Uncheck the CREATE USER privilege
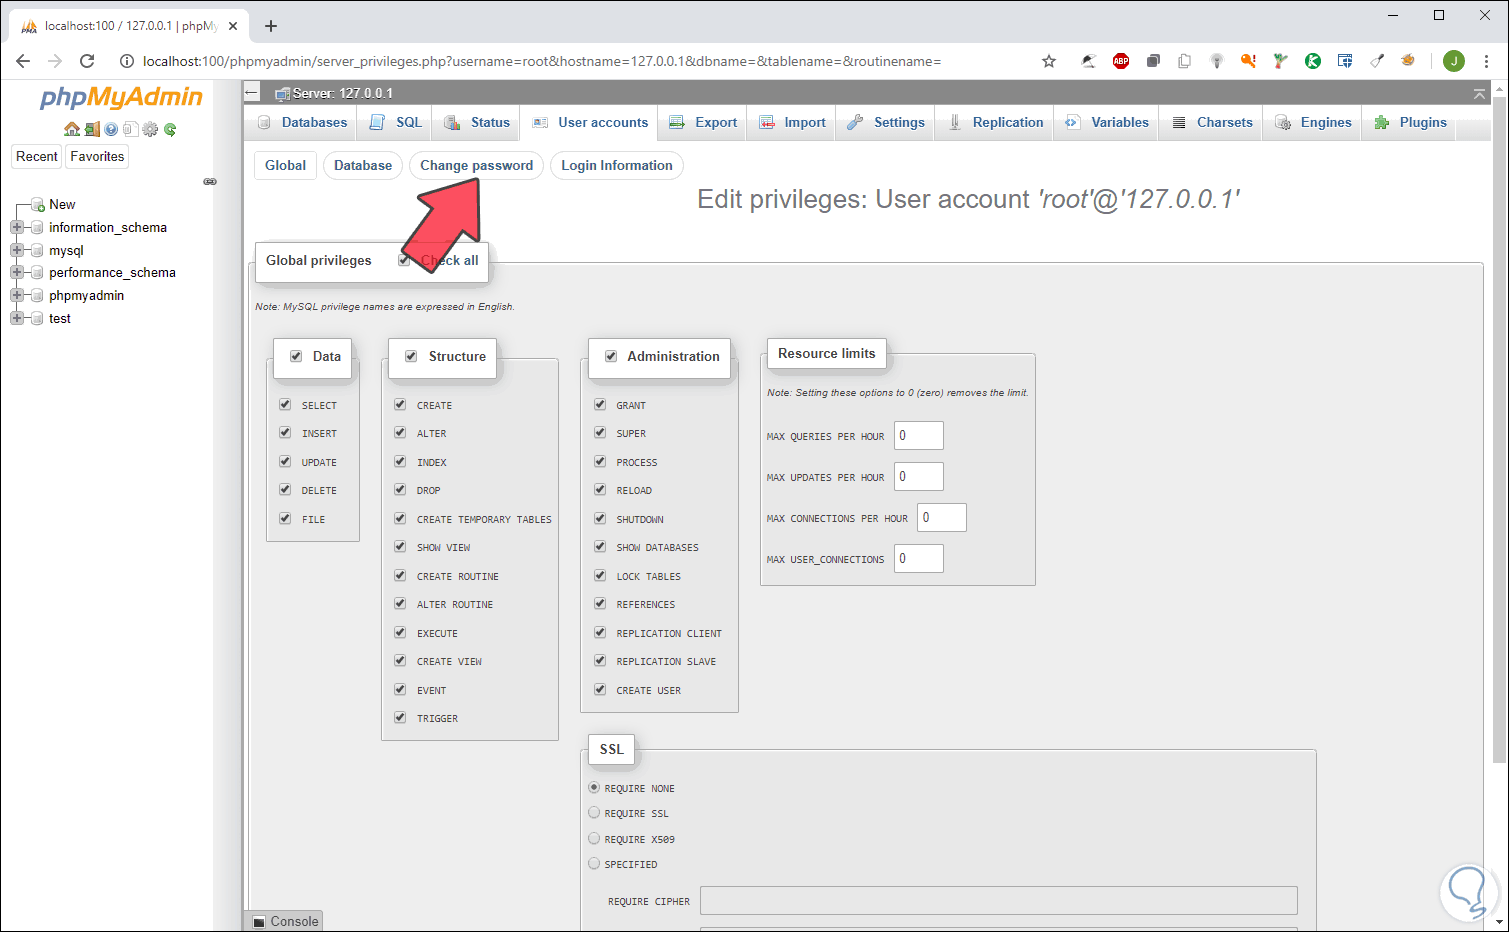 tap(600, 690)
